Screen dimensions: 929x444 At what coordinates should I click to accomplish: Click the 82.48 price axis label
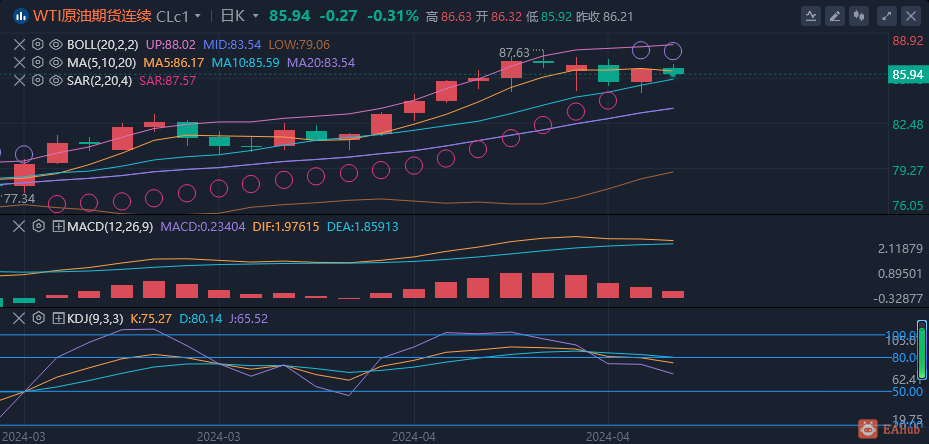click(906, 124)
